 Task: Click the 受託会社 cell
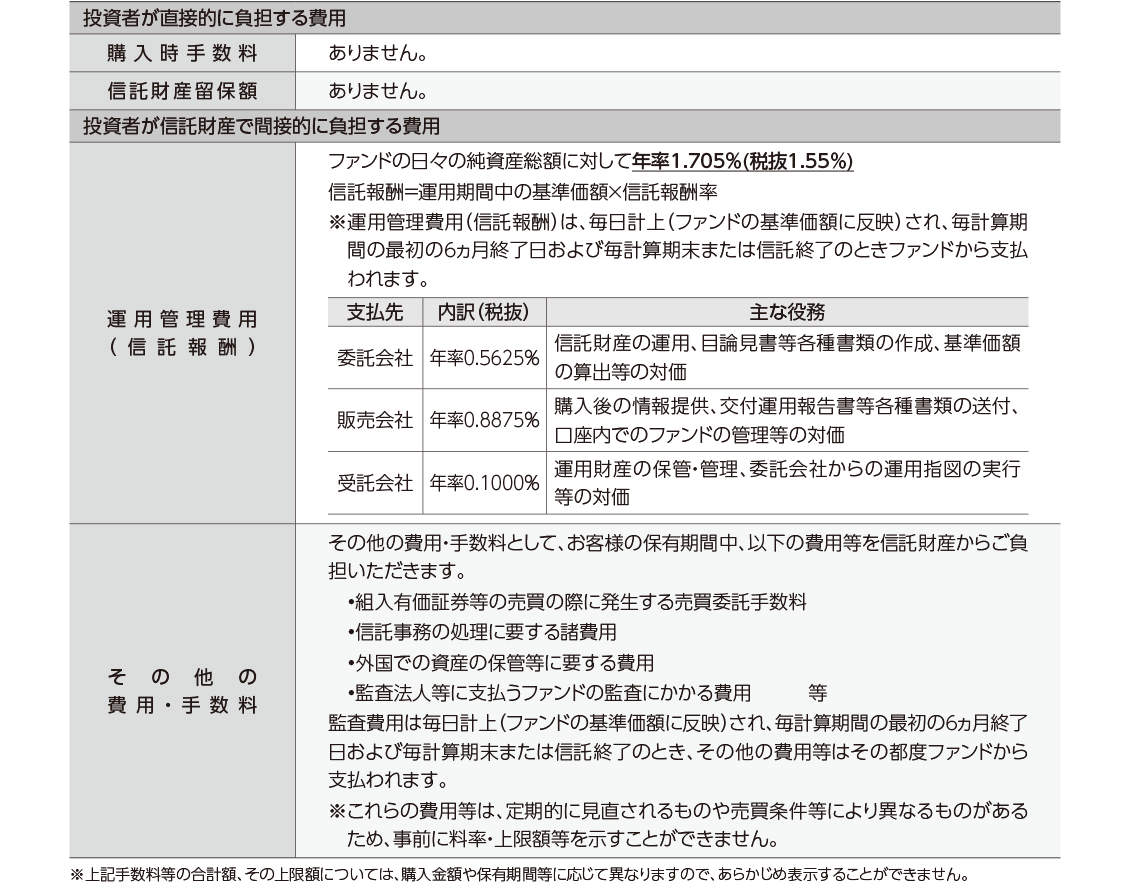375,483
